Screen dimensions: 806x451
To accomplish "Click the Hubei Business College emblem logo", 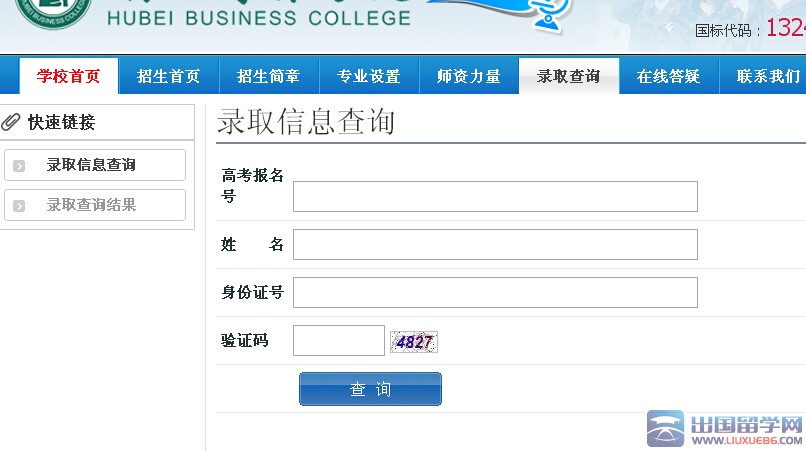I will point(53,10).
